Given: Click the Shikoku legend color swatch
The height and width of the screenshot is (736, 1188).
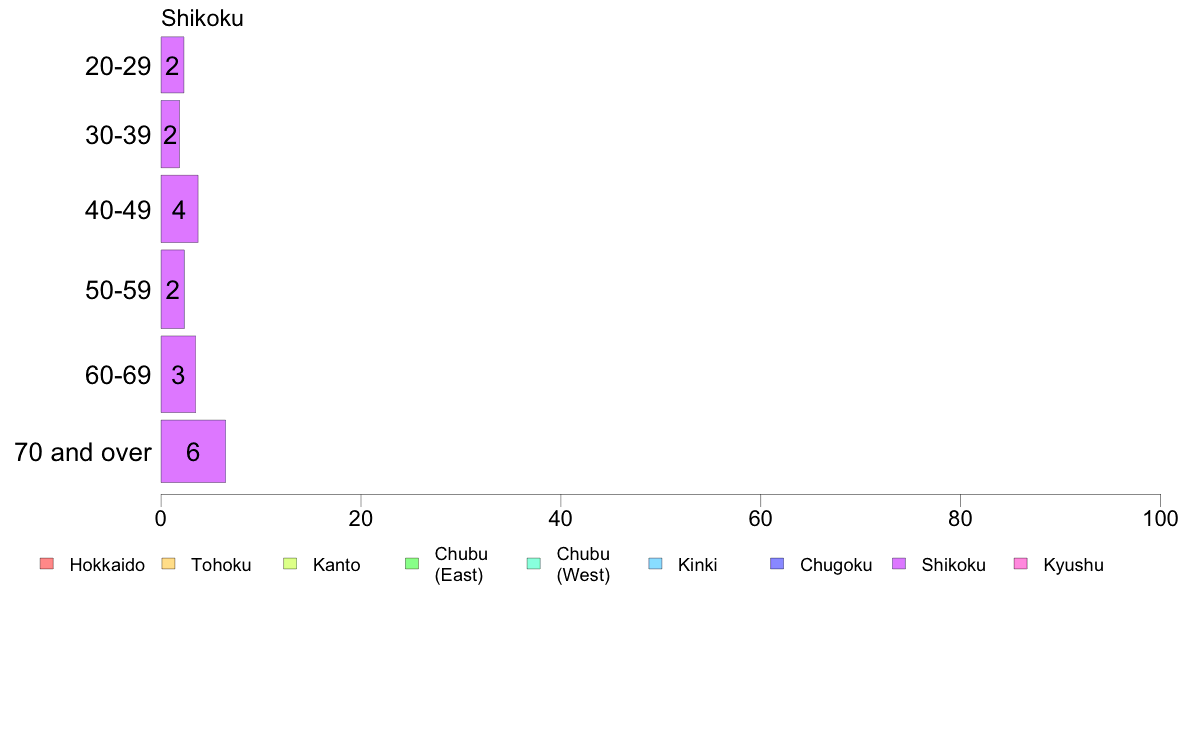Looking at the screenshot, I should (x=899, y=563).
